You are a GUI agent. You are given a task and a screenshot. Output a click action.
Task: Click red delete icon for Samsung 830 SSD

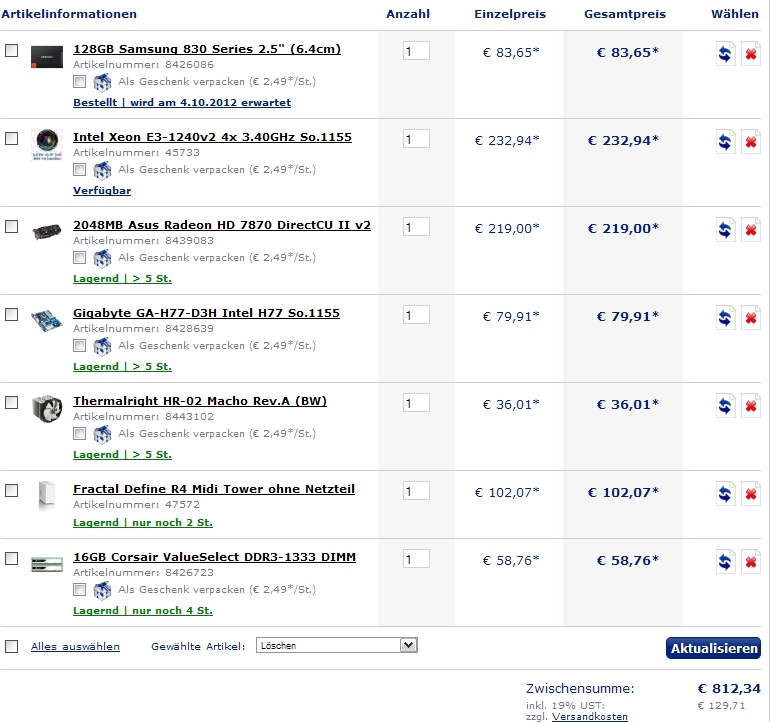(x=750, y=53)
